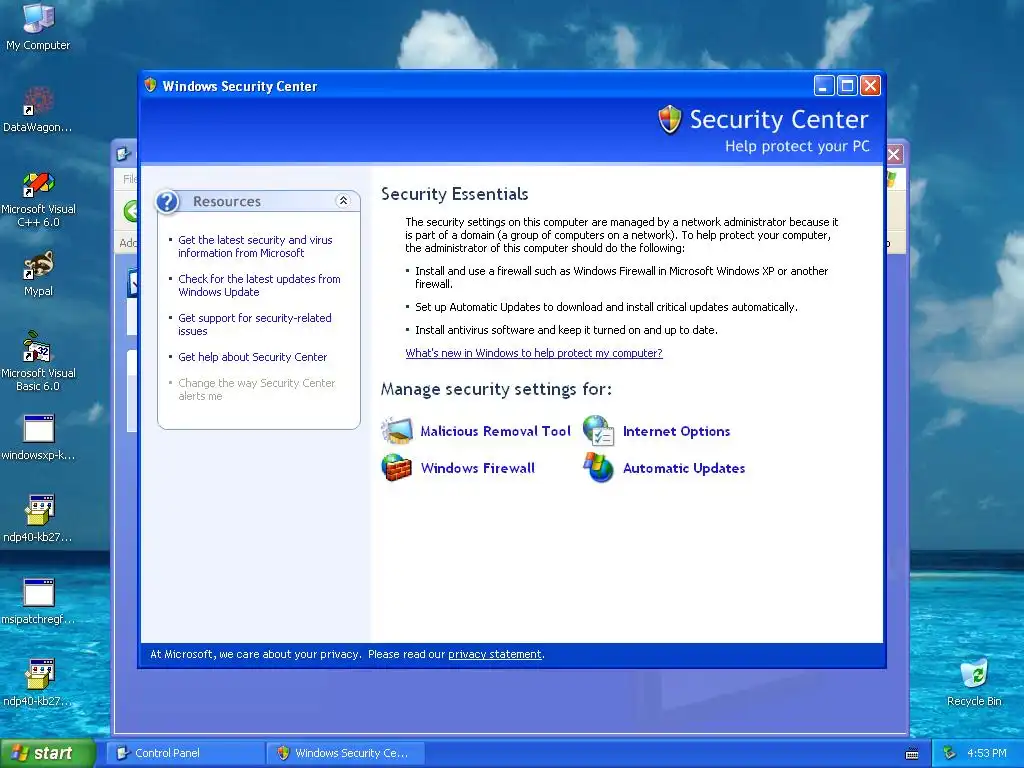The height and width of the screenshot is (768, 1024).
Task: Check for latest updates from Windows Update
Action: tap(259, 285)
